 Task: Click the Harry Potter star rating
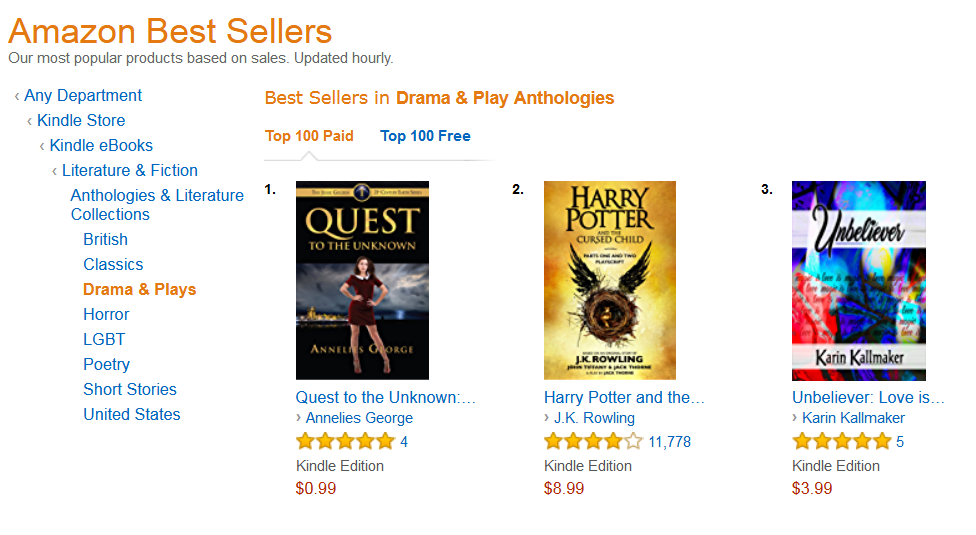pyautogui.click(x=593, y=442)
